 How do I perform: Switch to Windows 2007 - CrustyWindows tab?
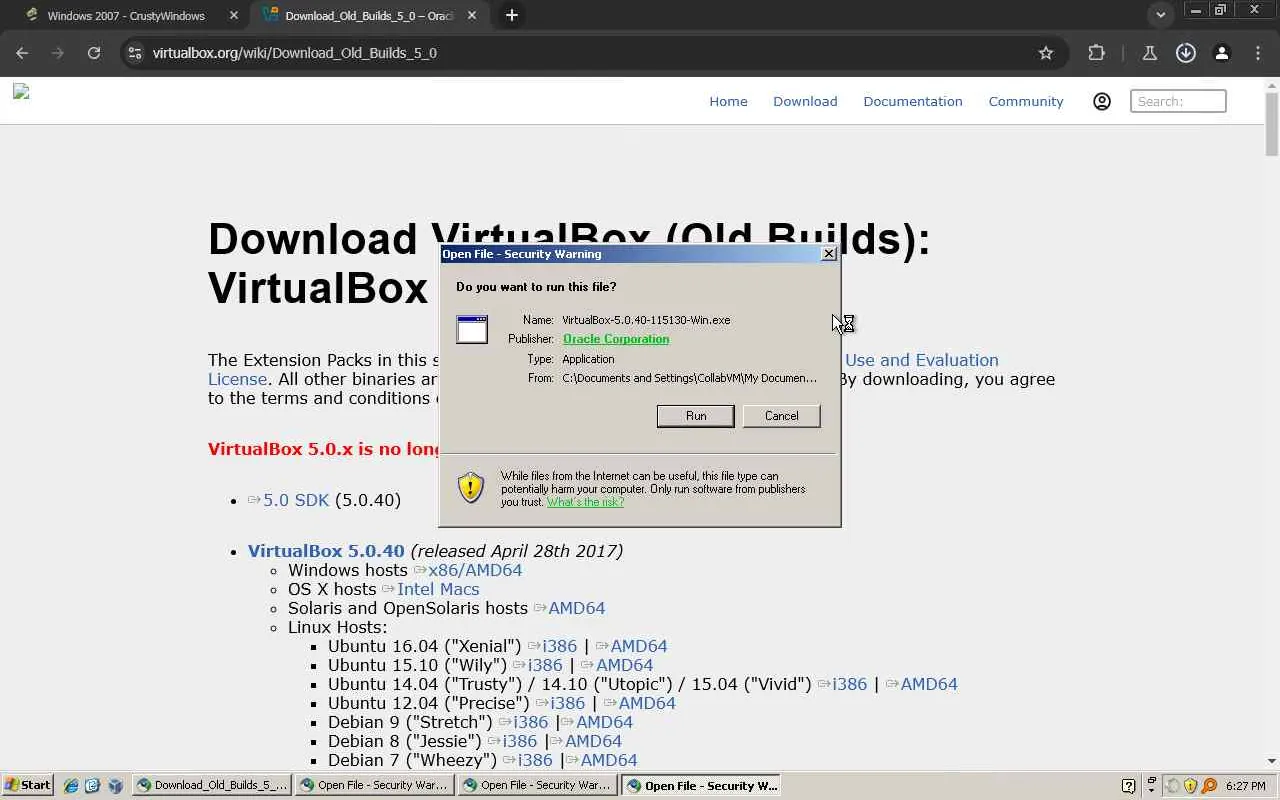pos(125,15)
